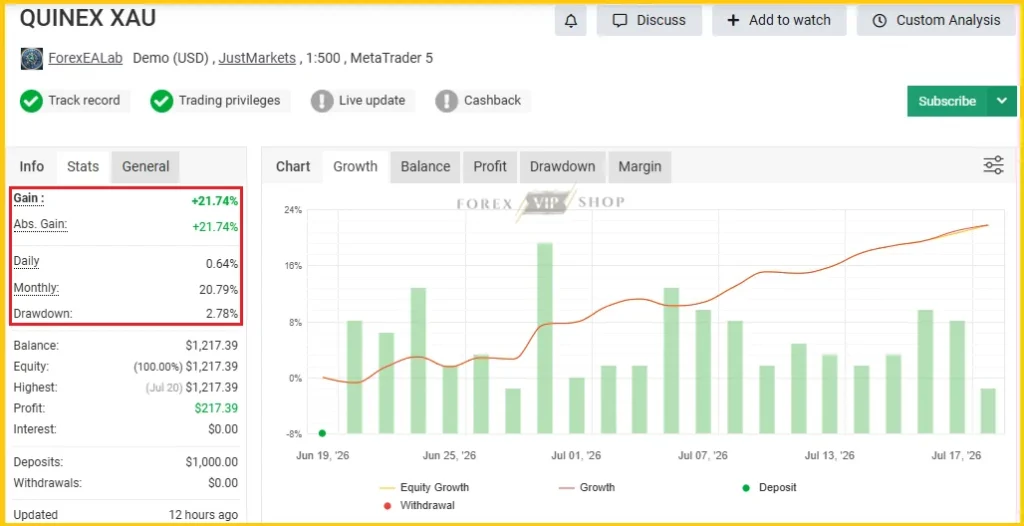Toggle Withdrawal legend entry
Viewport: 1024px width, 526px height.
[x=418, y=505]
